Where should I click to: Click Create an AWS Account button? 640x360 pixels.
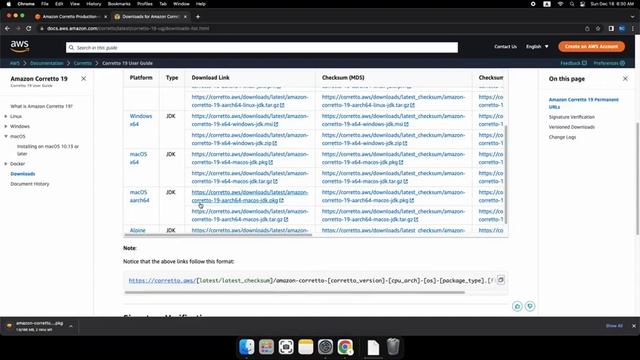591,47
